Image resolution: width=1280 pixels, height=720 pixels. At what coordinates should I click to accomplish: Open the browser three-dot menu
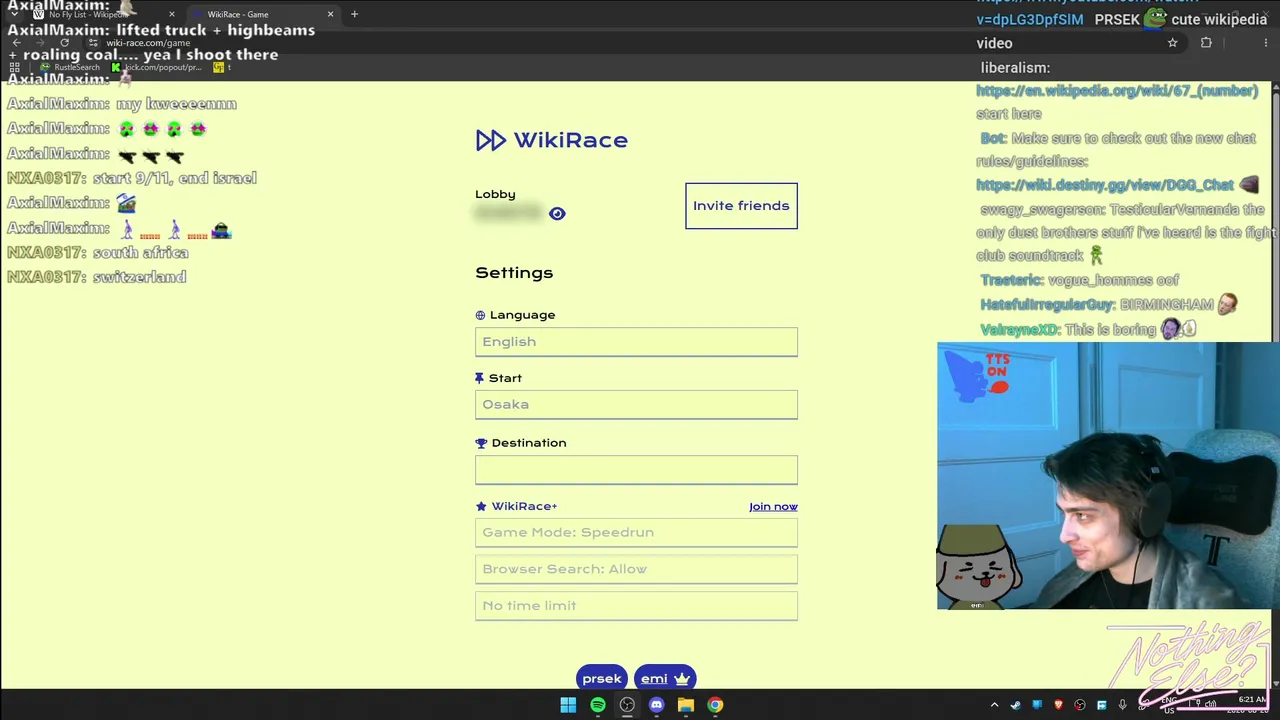(x=1266, y=43)
